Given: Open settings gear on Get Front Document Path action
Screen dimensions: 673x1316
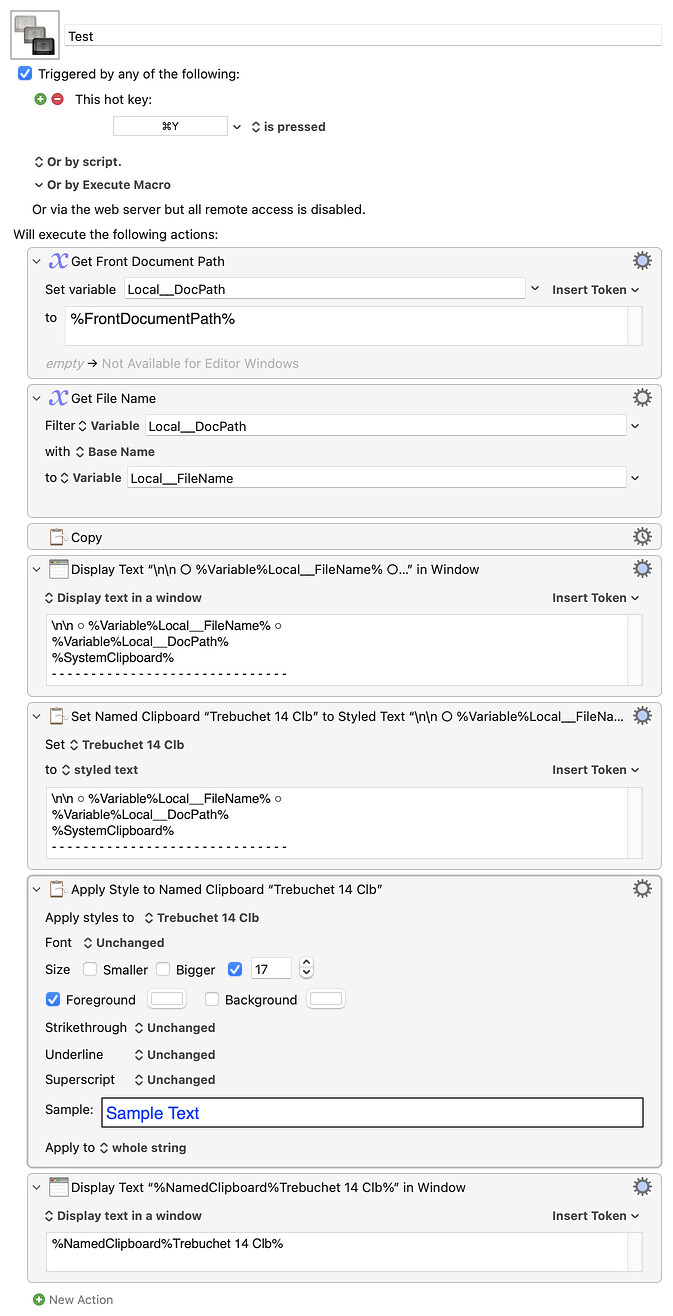Looking at the screenshot, I should (642, 260).
